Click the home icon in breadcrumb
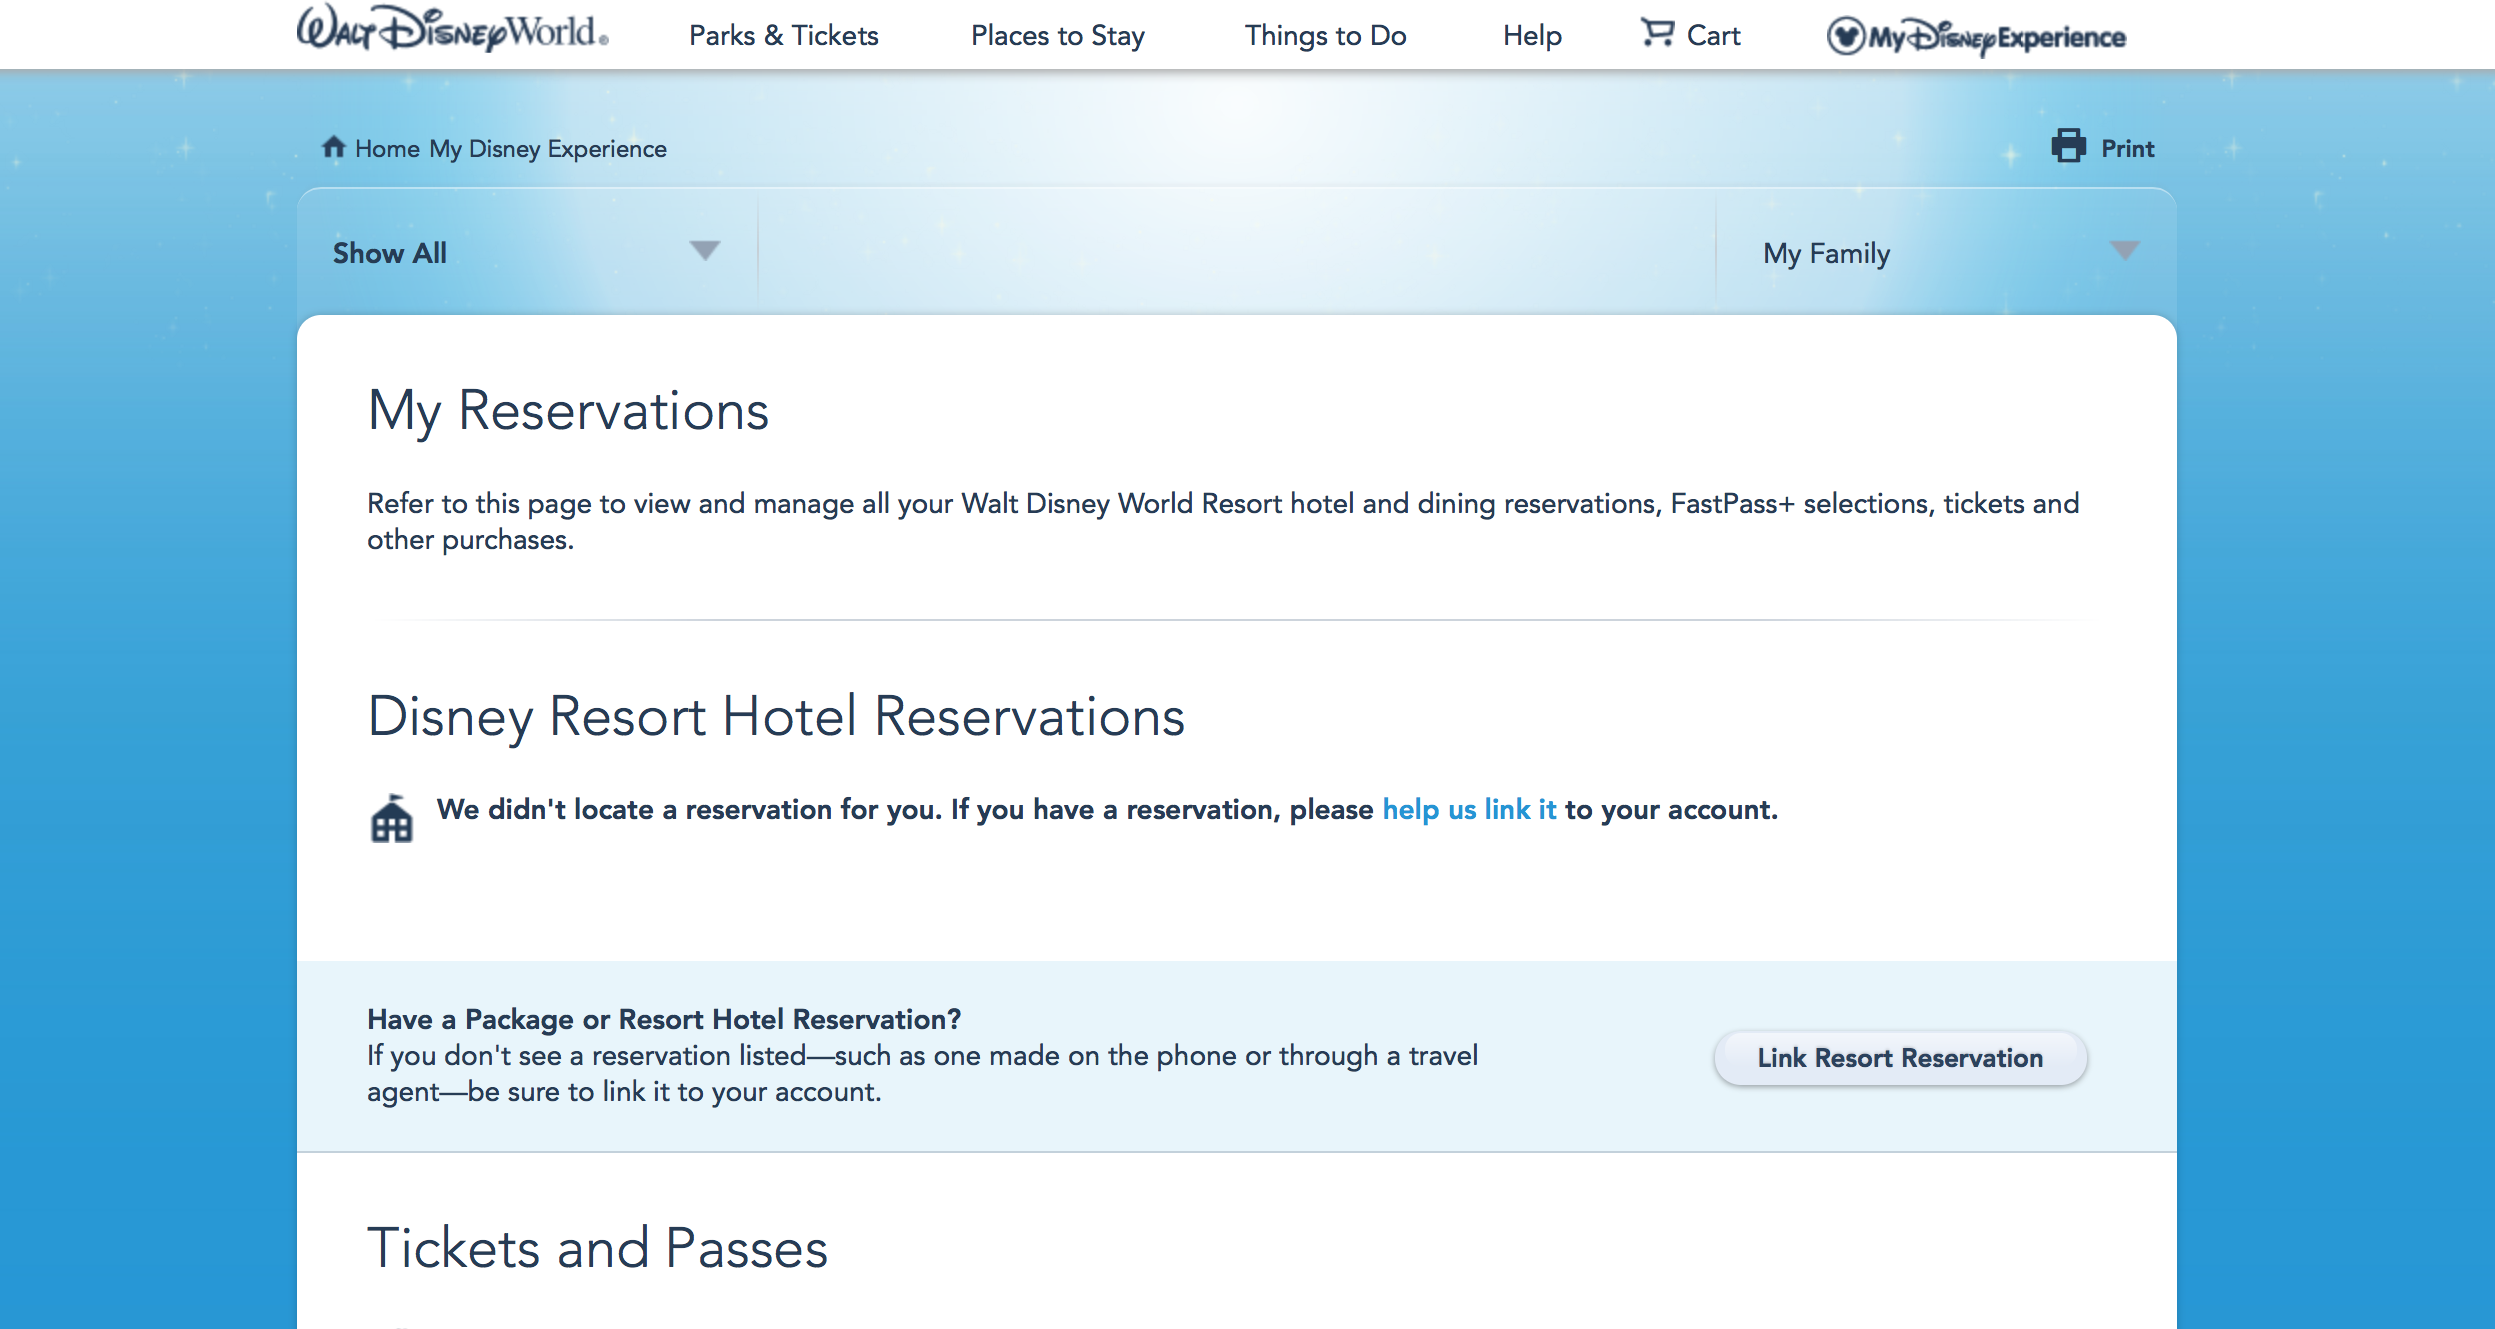2495x1329 pixels. coord(334,147)
